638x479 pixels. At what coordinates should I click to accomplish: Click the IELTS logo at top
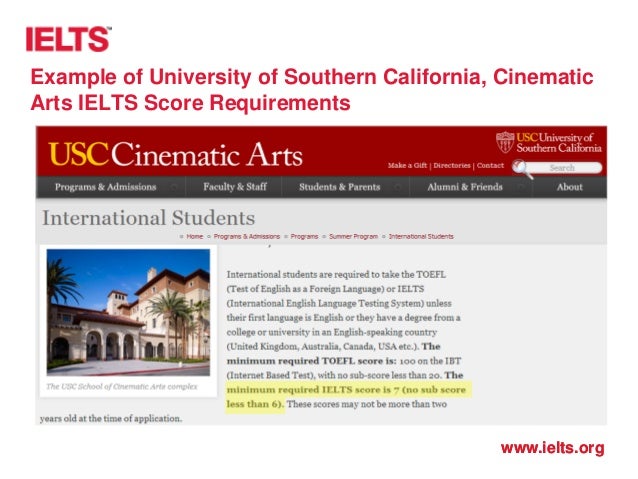coord(68,39)
